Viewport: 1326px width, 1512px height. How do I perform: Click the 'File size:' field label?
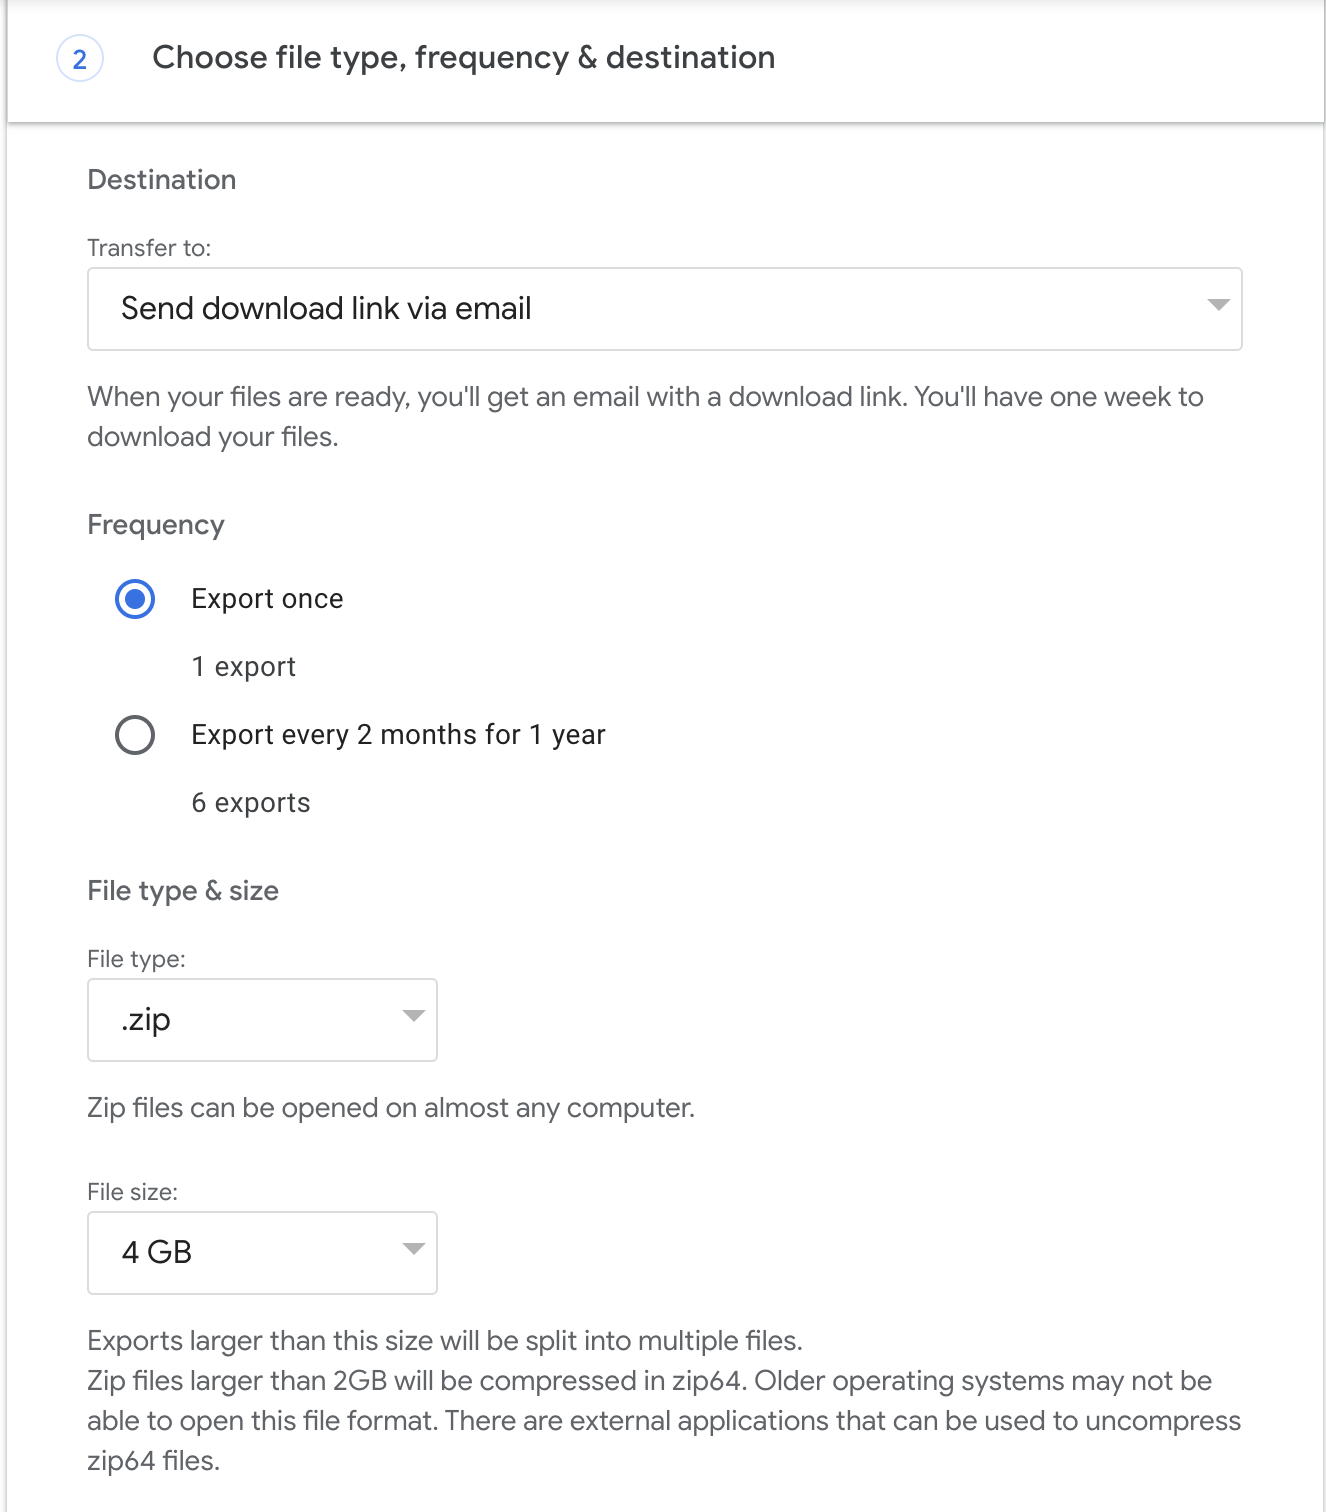tap(132, 1192)
